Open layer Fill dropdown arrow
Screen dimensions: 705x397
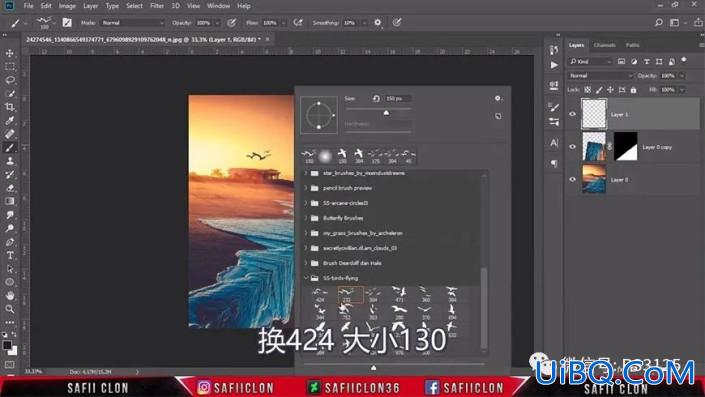tap(682, 90)
